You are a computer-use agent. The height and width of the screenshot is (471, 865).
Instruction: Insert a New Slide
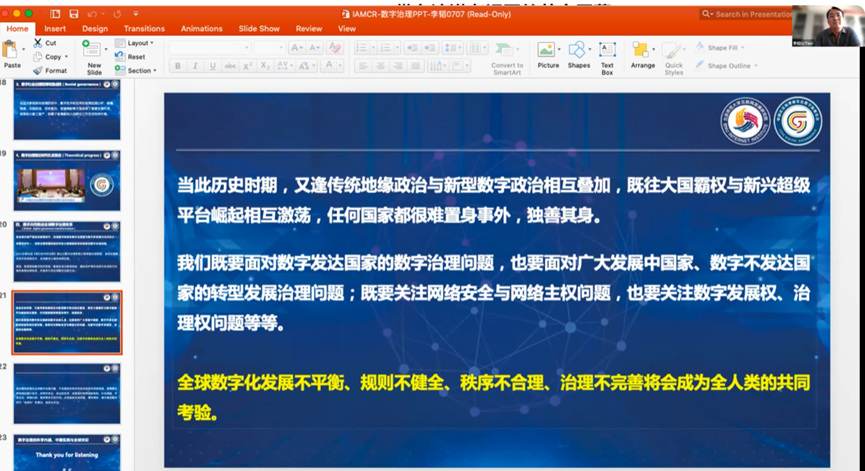tap(94, 52)
